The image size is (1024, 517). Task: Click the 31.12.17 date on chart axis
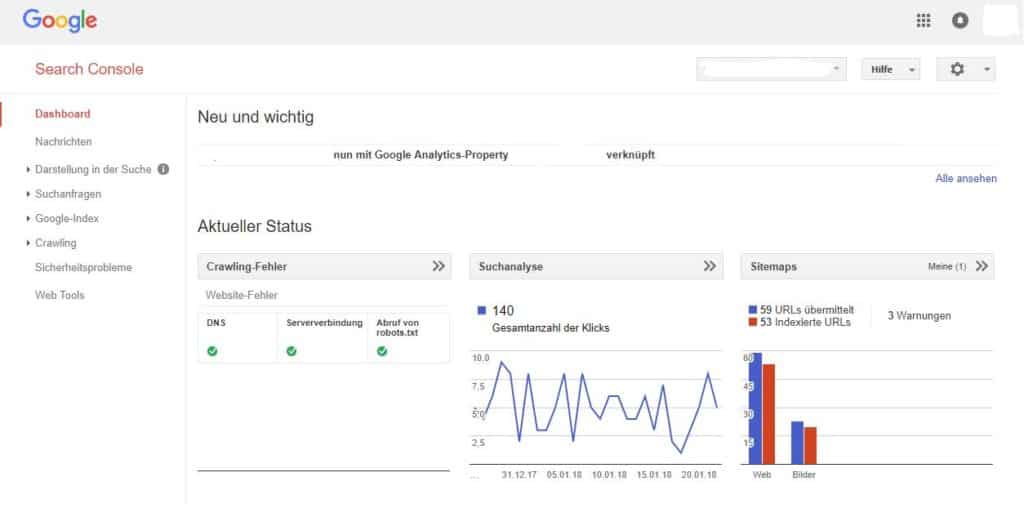click(519, 475)
